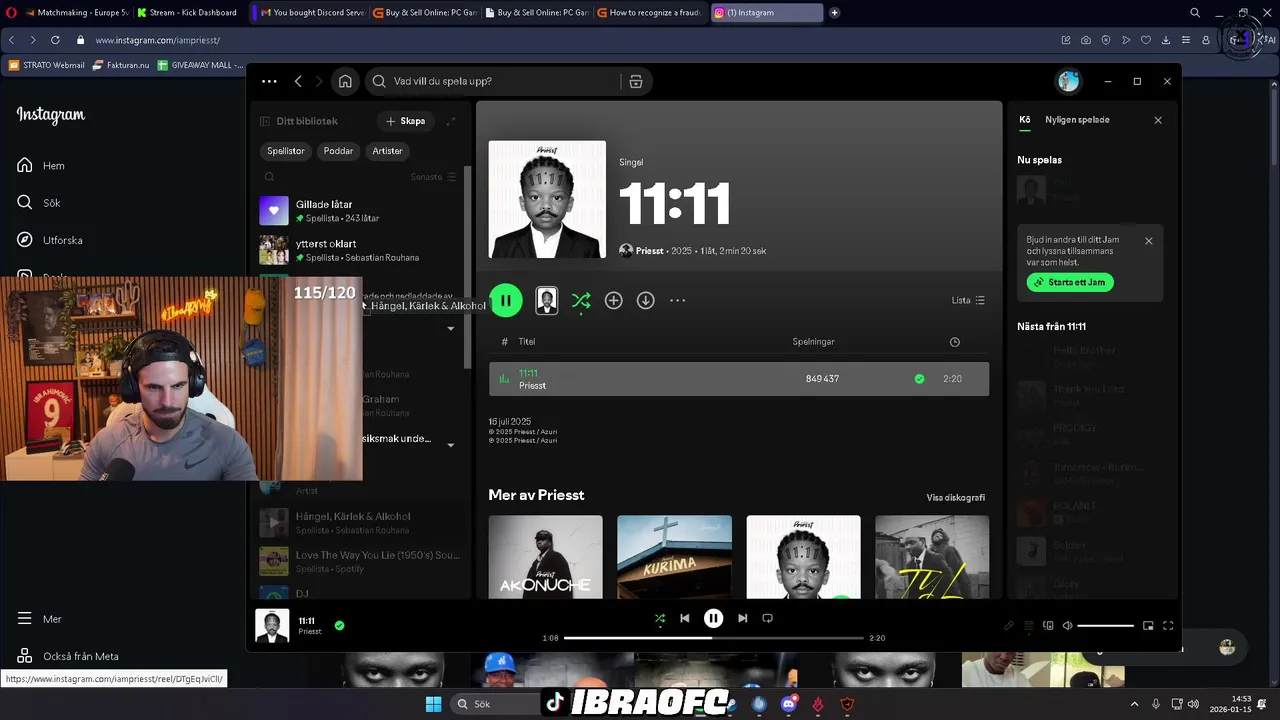Click the Spotify volume slider
Image resolution: width=1280 pixels, height=720 pixels.
1106,626
